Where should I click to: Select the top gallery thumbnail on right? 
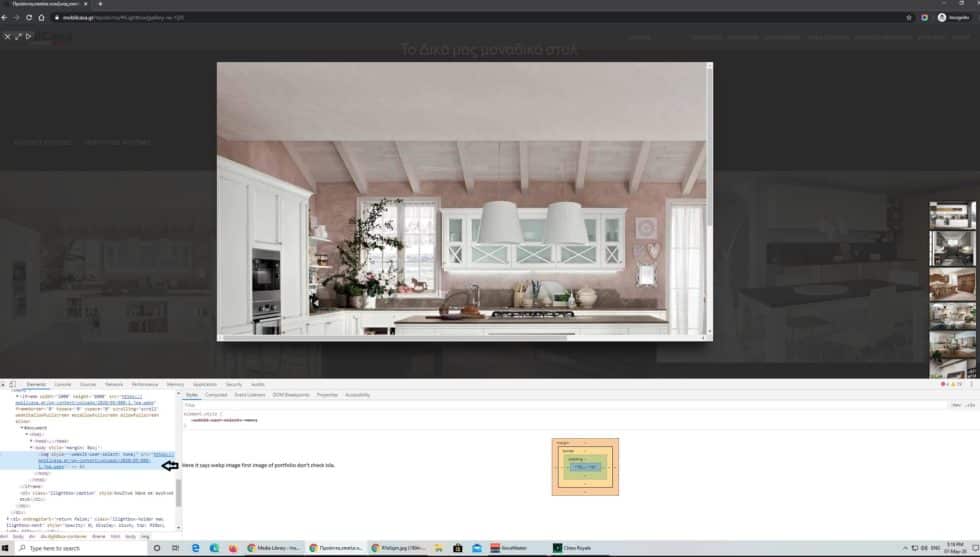click(951, 214)
